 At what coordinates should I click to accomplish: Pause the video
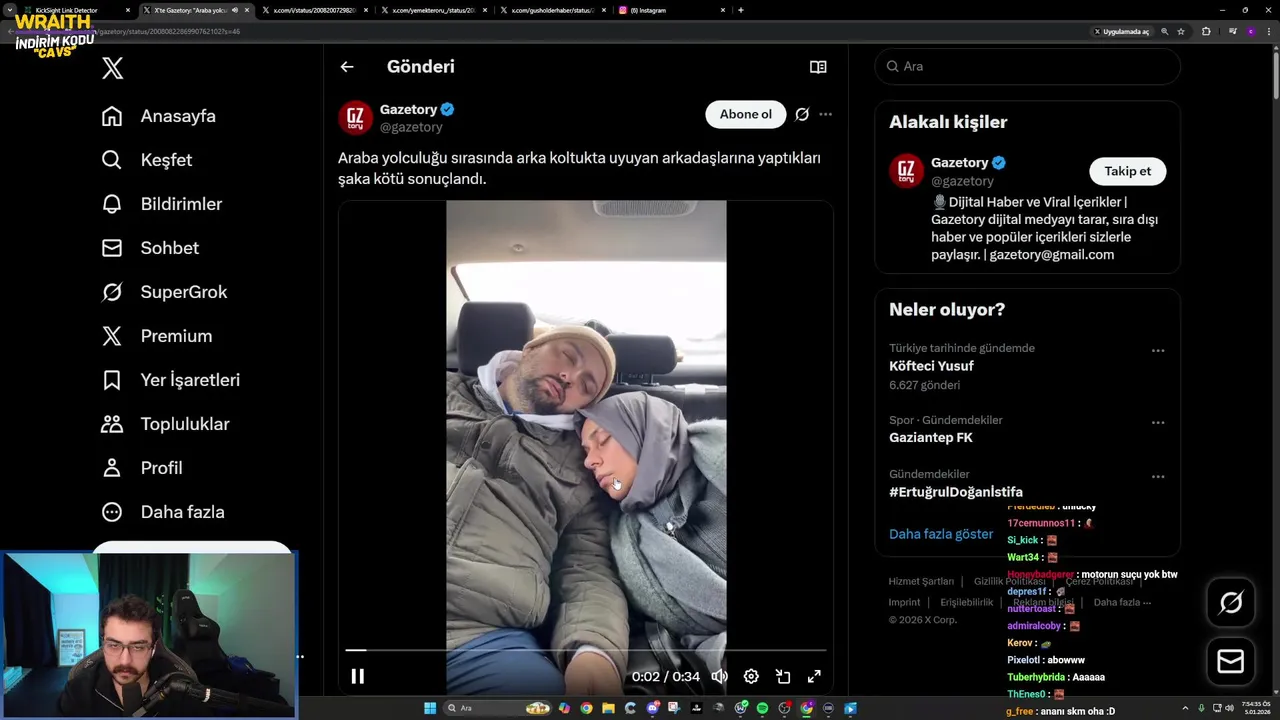click(x=357, y=676)
